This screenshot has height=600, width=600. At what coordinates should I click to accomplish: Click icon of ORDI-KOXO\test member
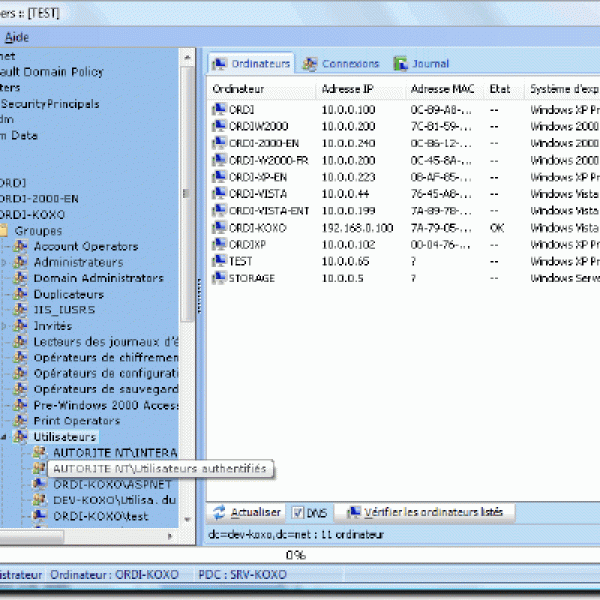point(39,516)
